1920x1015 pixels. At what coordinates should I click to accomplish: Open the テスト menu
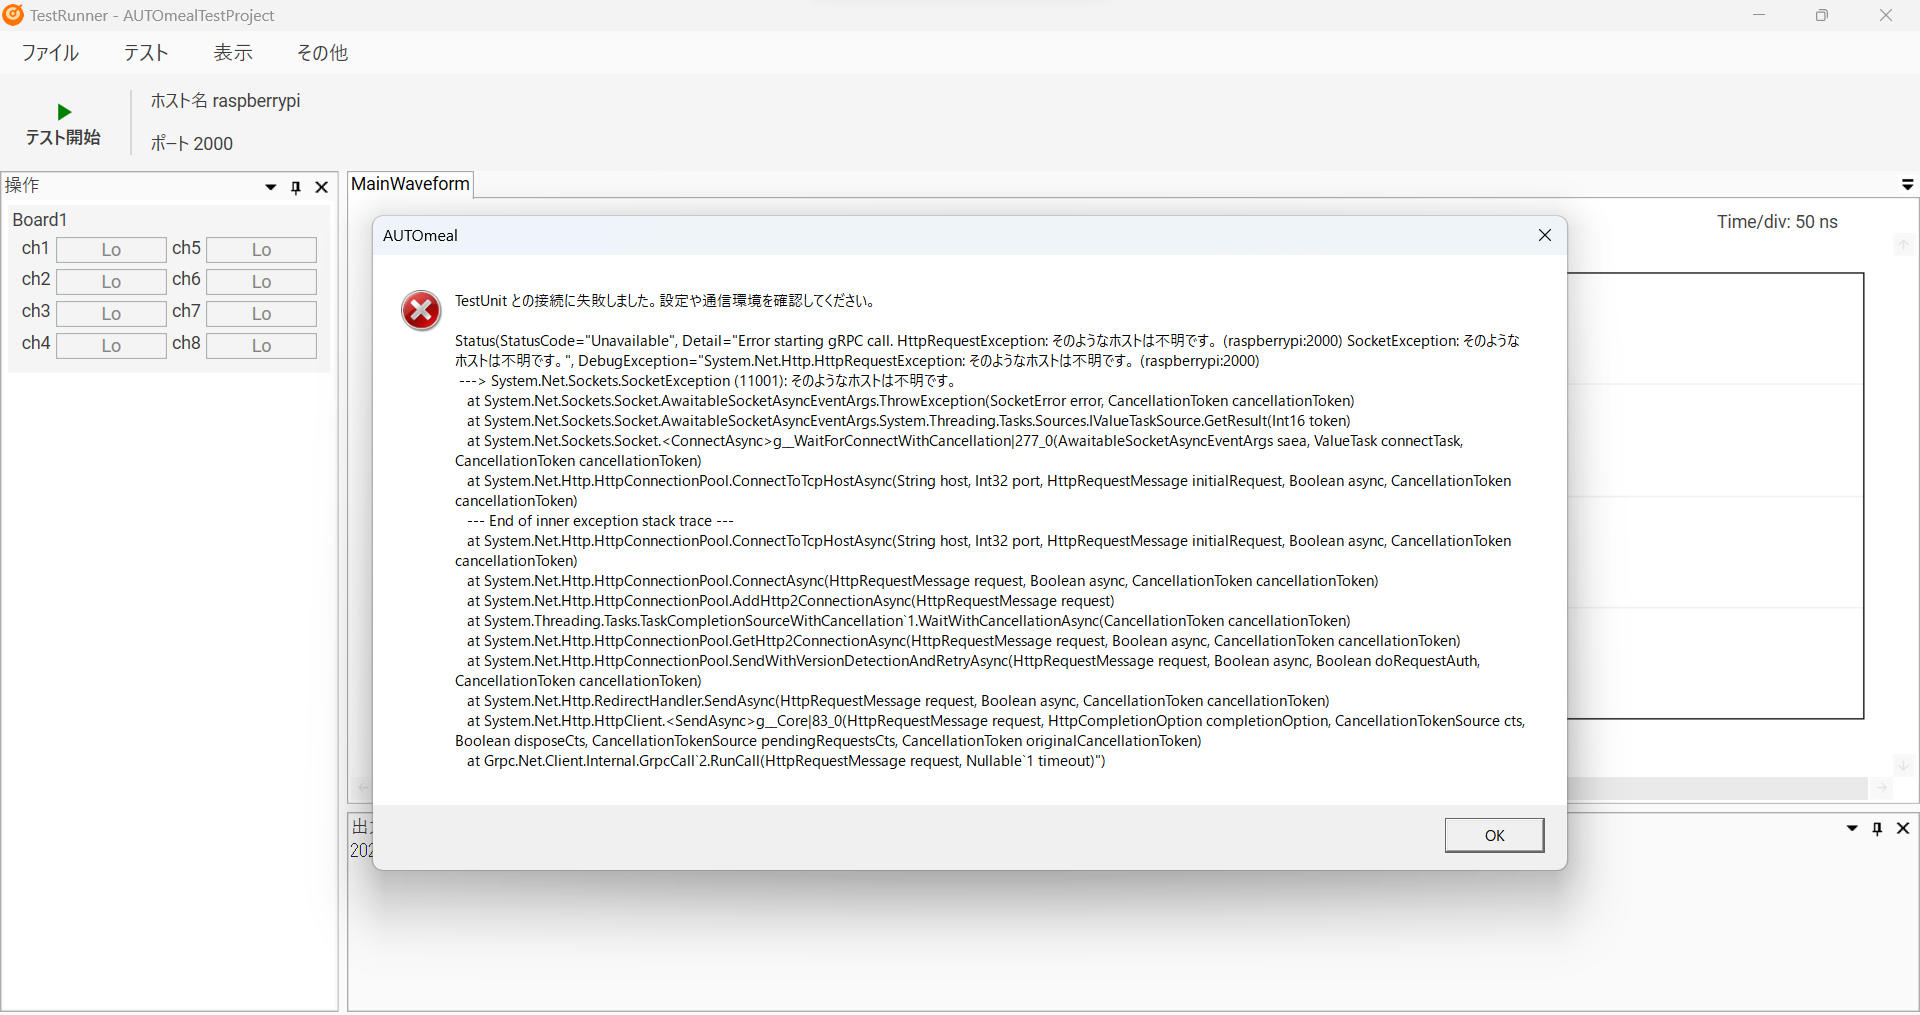(146, 53)
